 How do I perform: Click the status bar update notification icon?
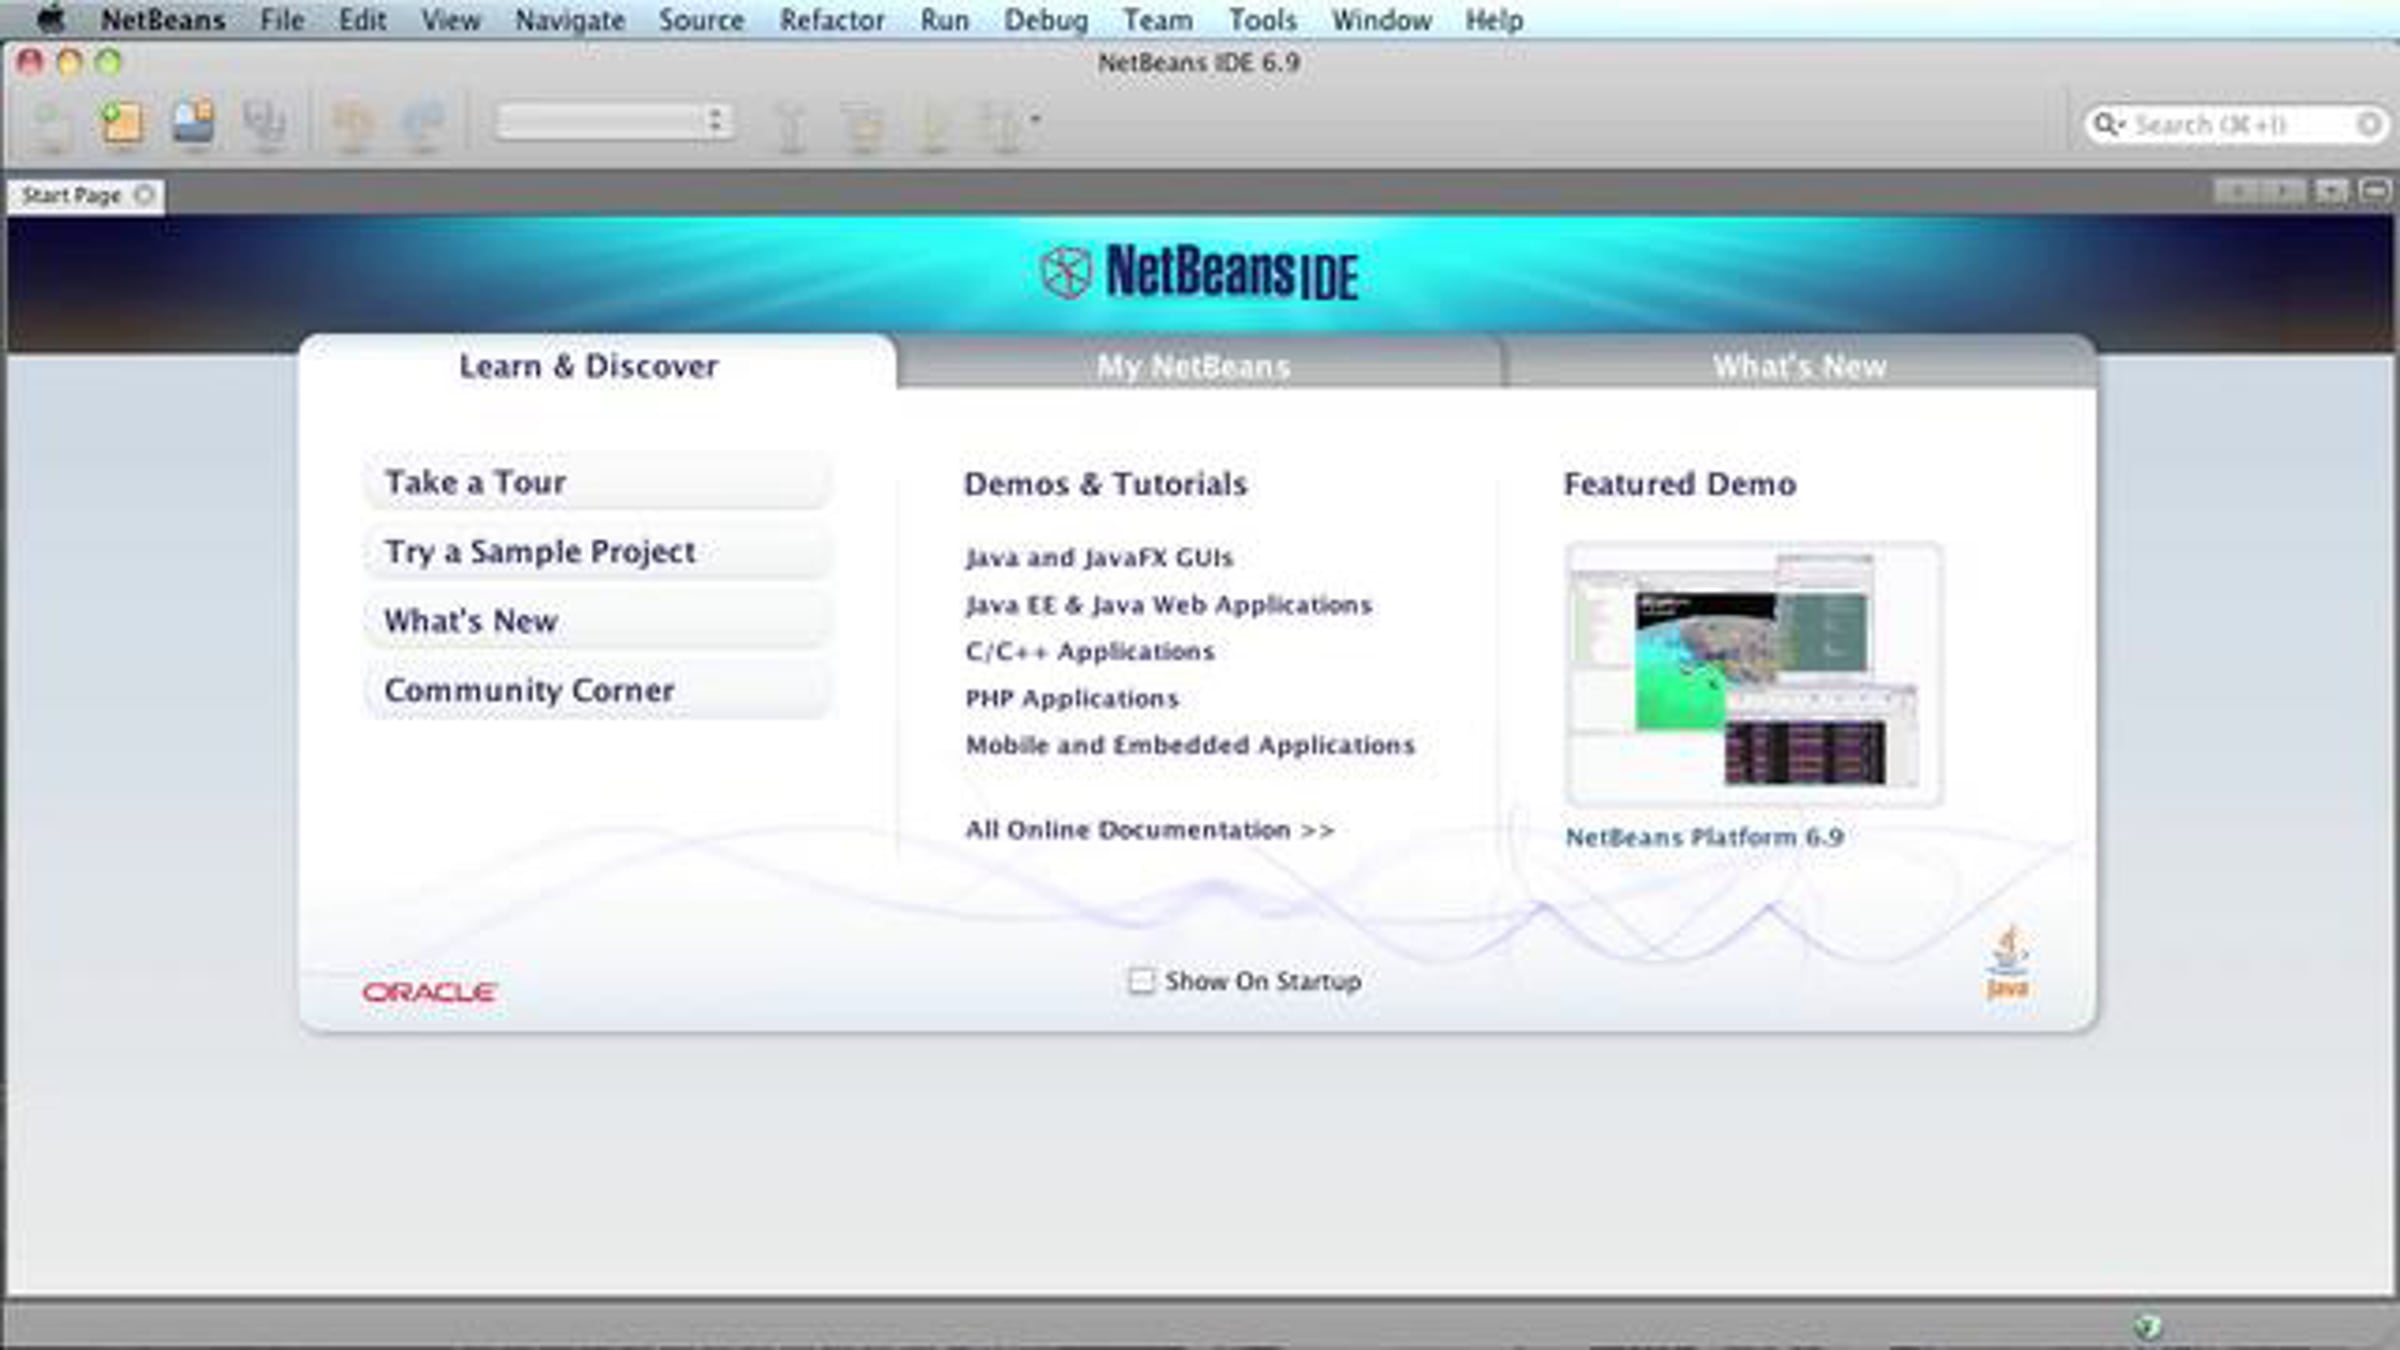coord(2146,1327)
